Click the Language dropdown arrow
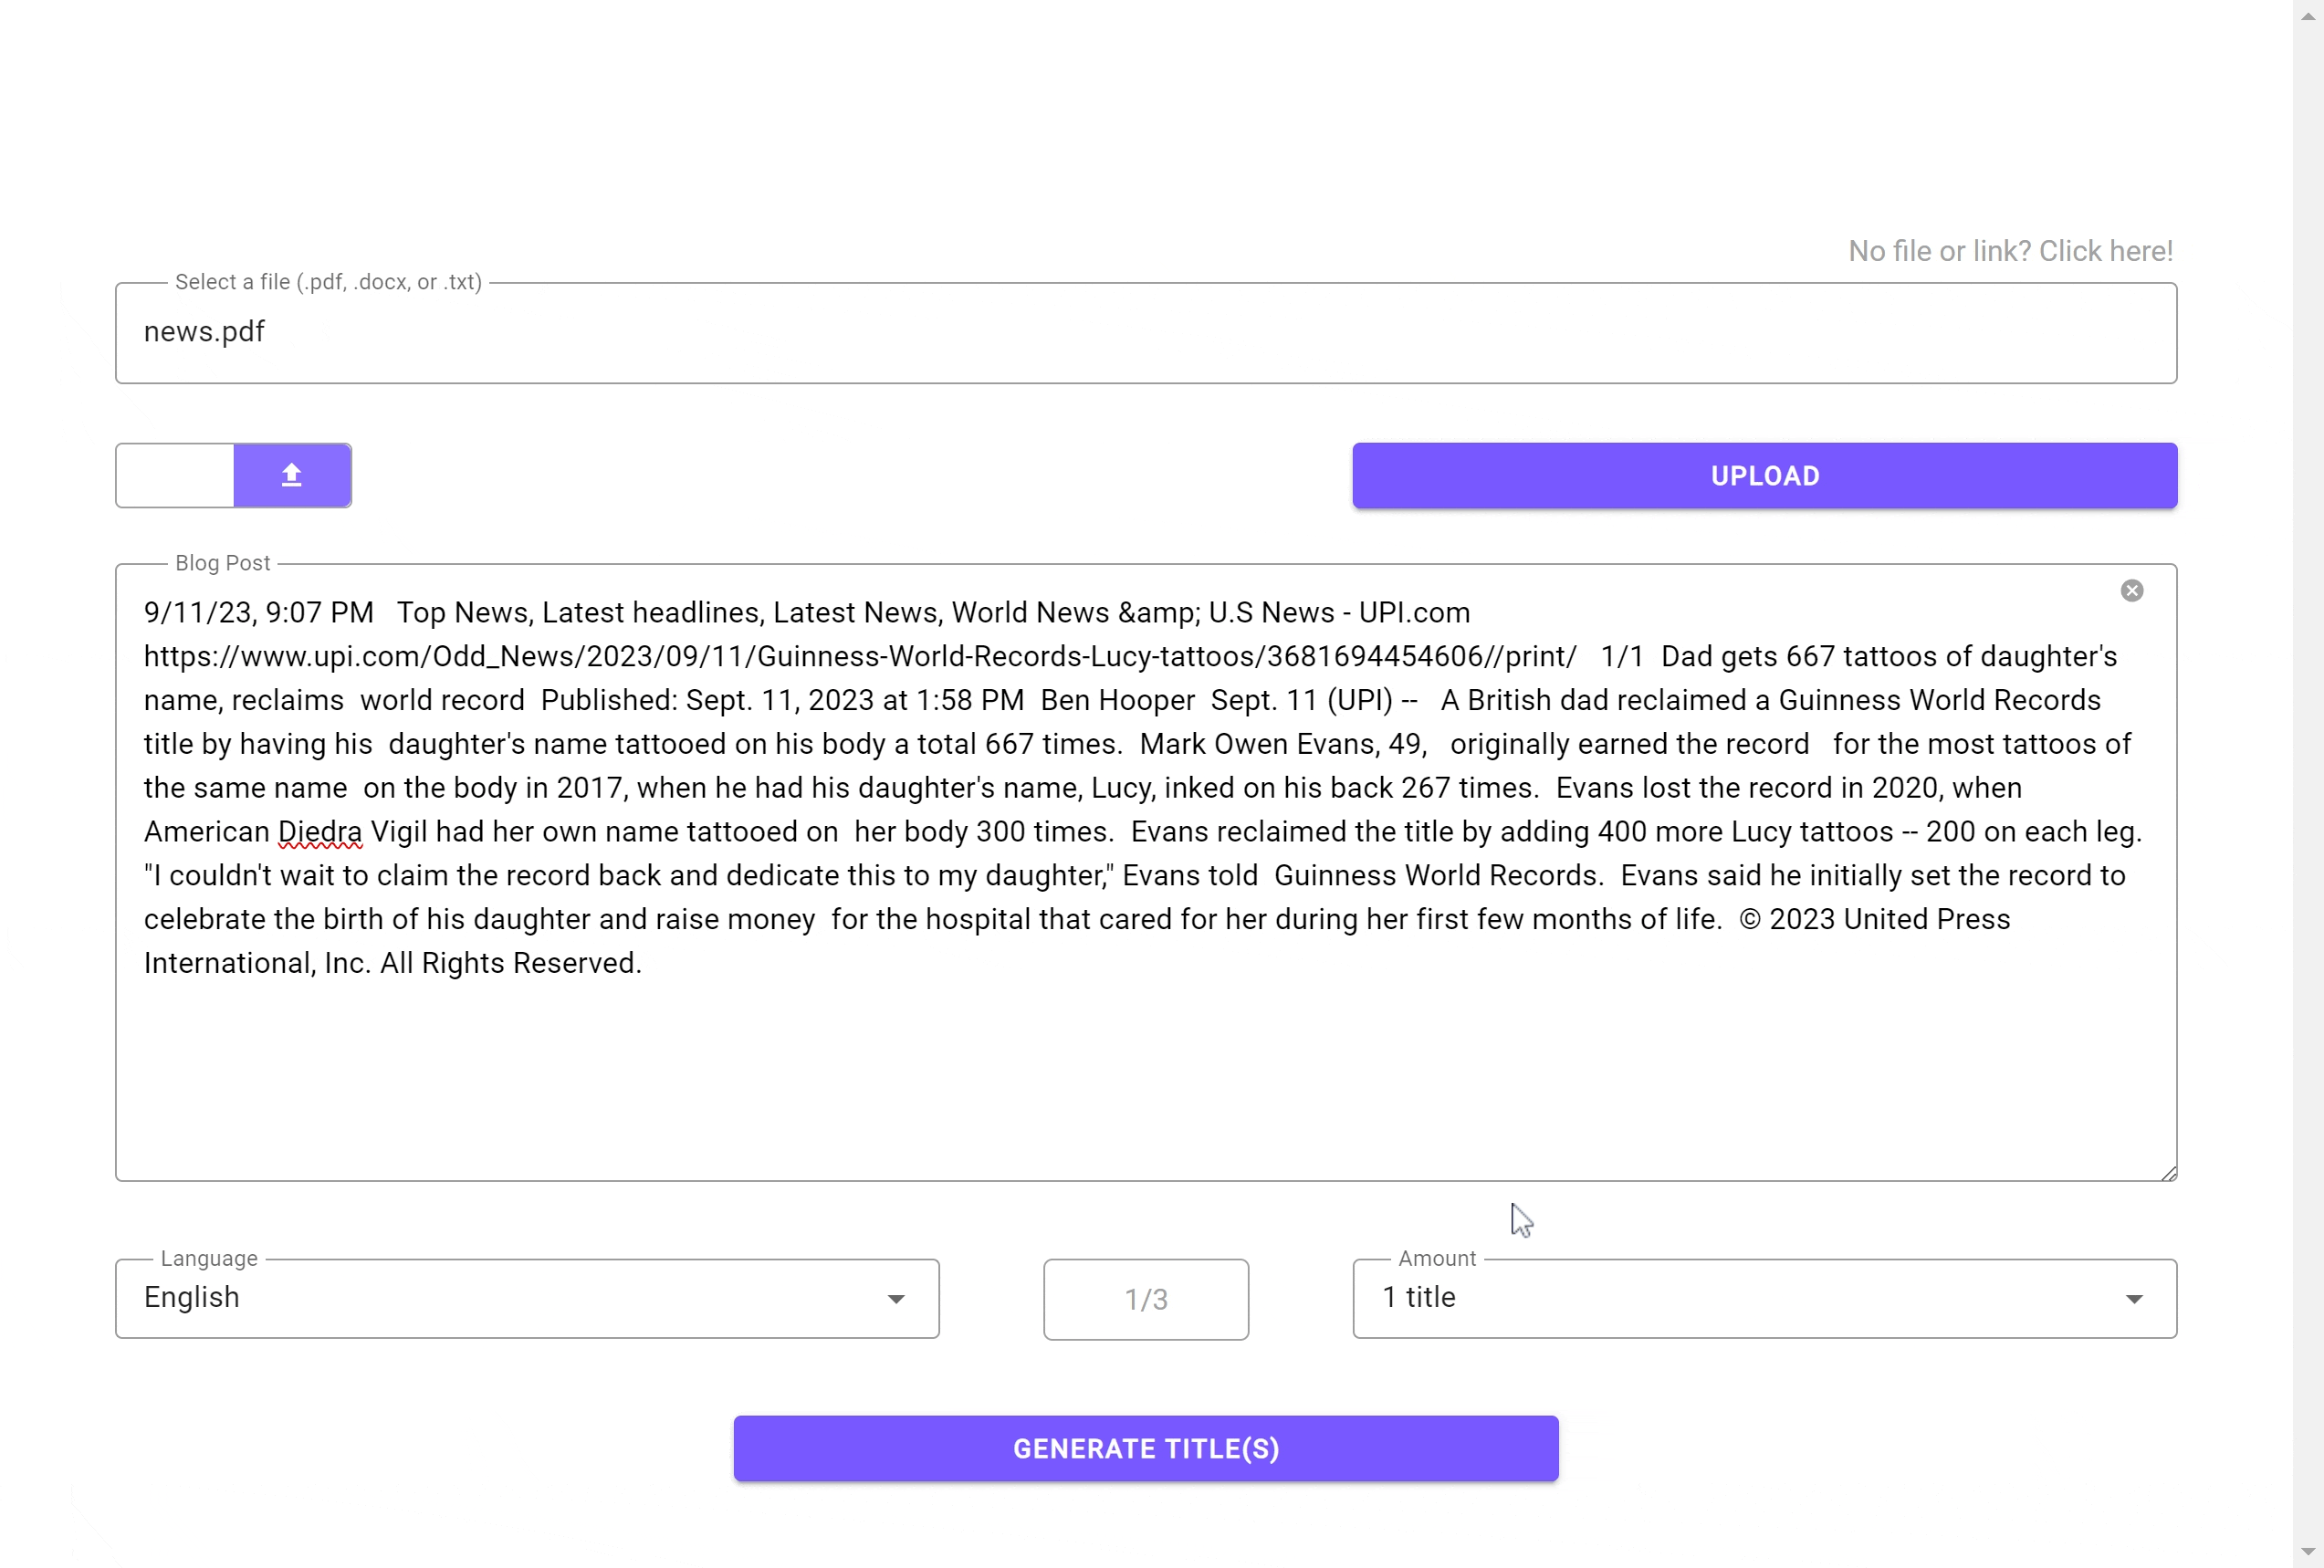The width and height of the screenshot is (2324, 1568). point(896,1299)
